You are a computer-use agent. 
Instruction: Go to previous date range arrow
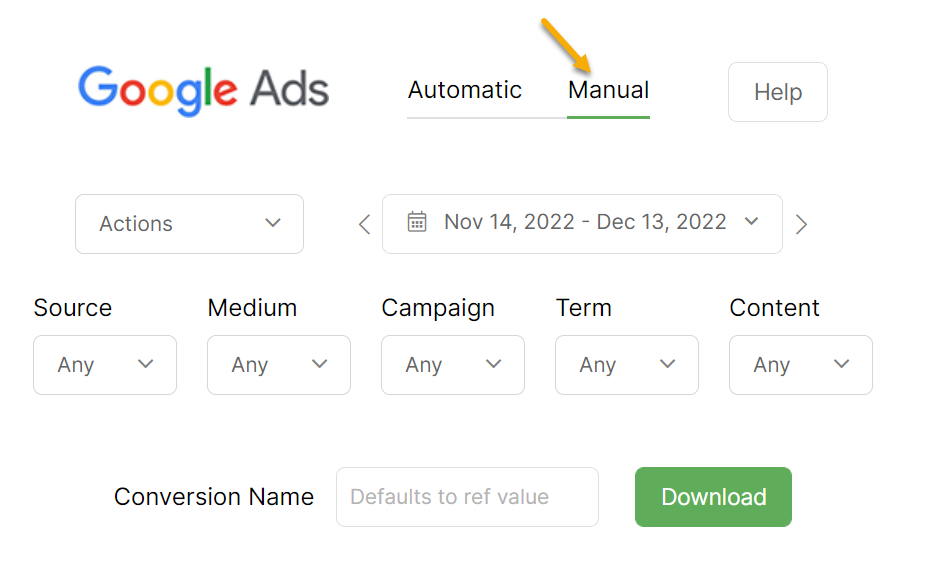click(364, 224)
